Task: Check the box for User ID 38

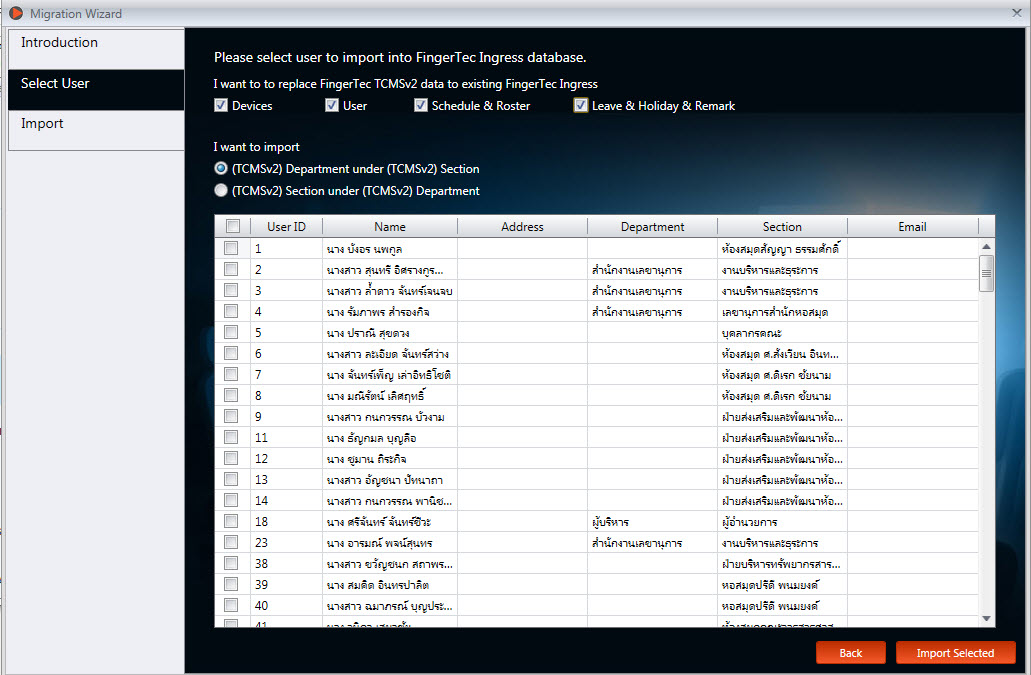Action: coord(231,564)
